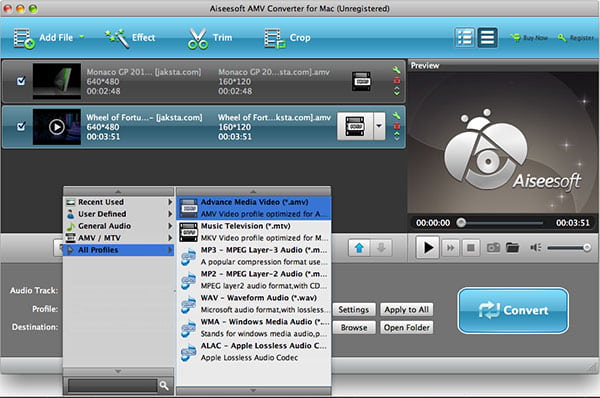Viewport: 600px width, 398px height.
Task: Click the profile search text field
Action: [112, 386]
